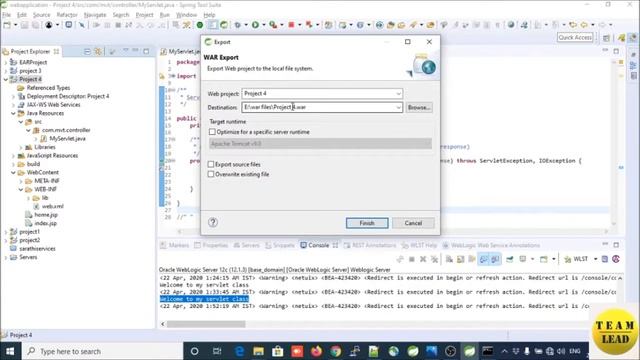Open the Refactor menu
Viewport: 640px width, 360px height.
tap(67, 15)
